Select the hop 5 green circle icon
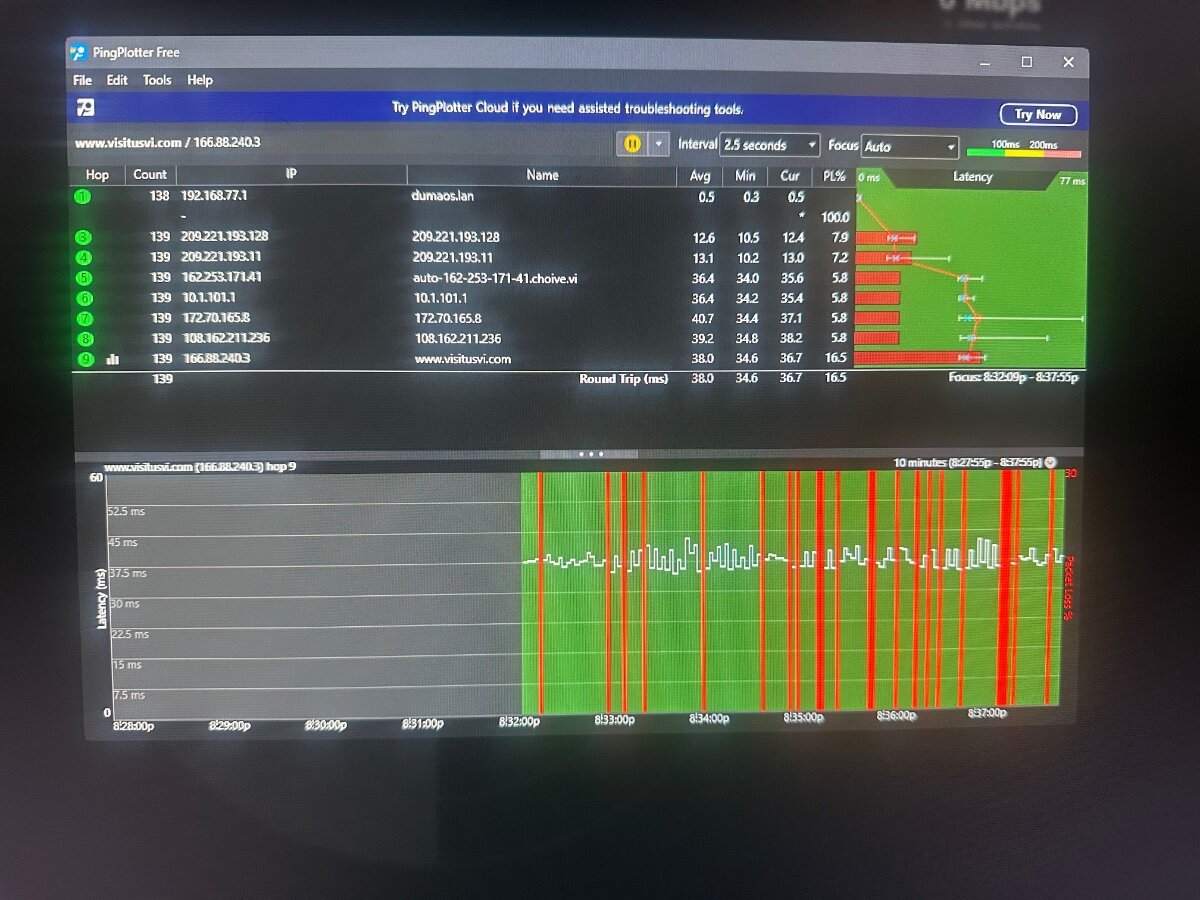 coord(83,278)
